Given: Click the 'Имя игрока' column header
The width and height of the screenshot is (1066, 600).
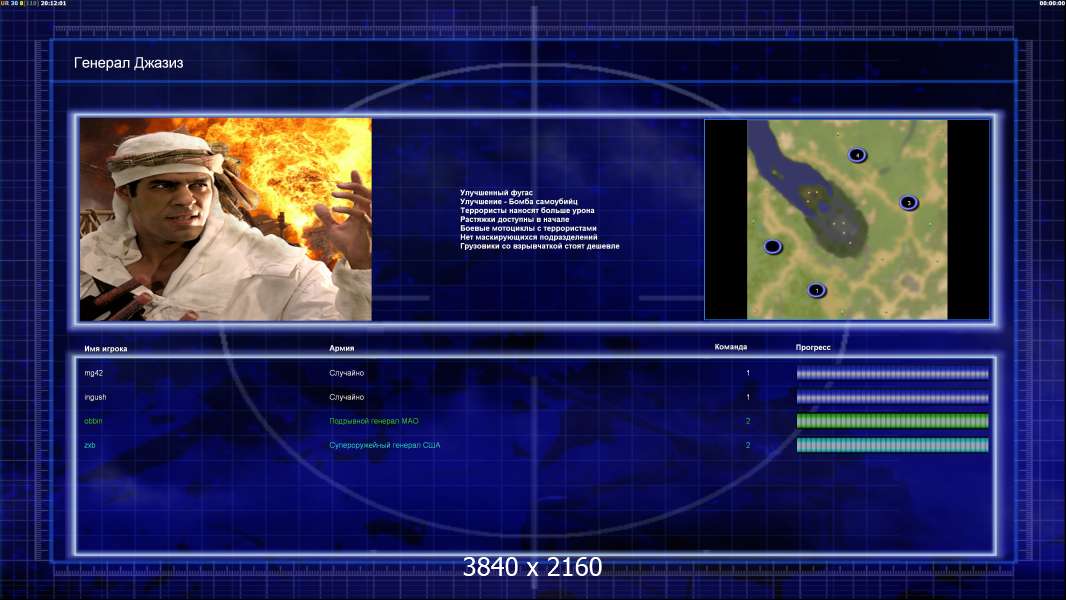Looking at the screenshot, I should click(x=105, y=349).
